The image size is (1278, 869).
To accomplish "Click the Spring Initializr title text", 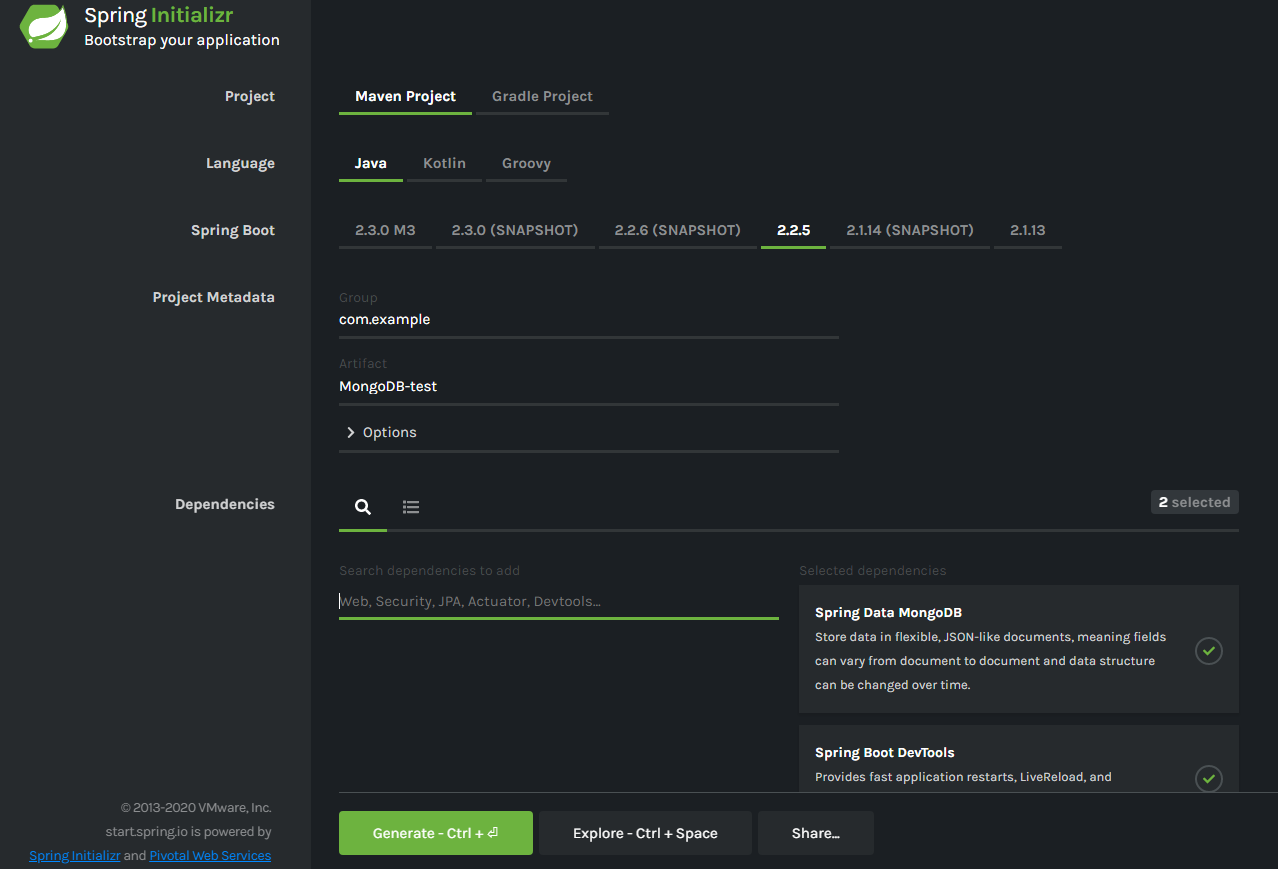I will click(159, 15).
